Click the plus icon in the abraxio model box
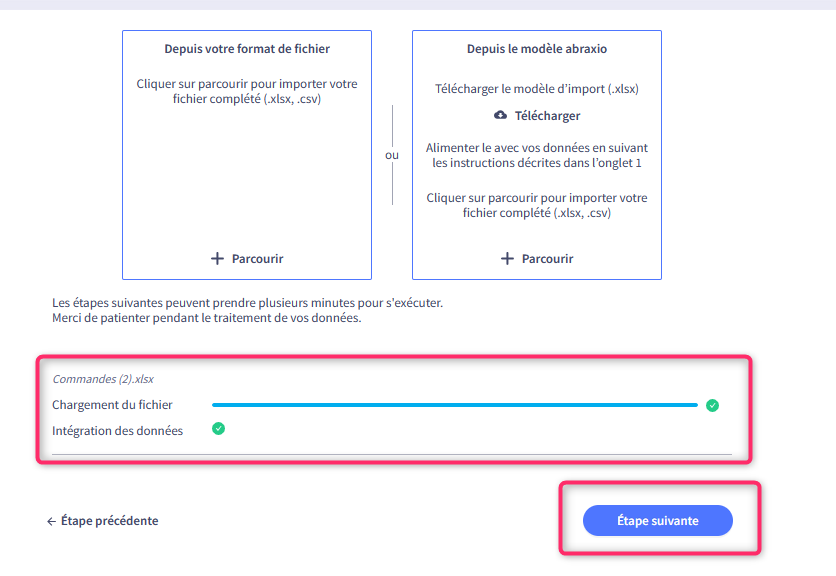 [x=507, y=259]
